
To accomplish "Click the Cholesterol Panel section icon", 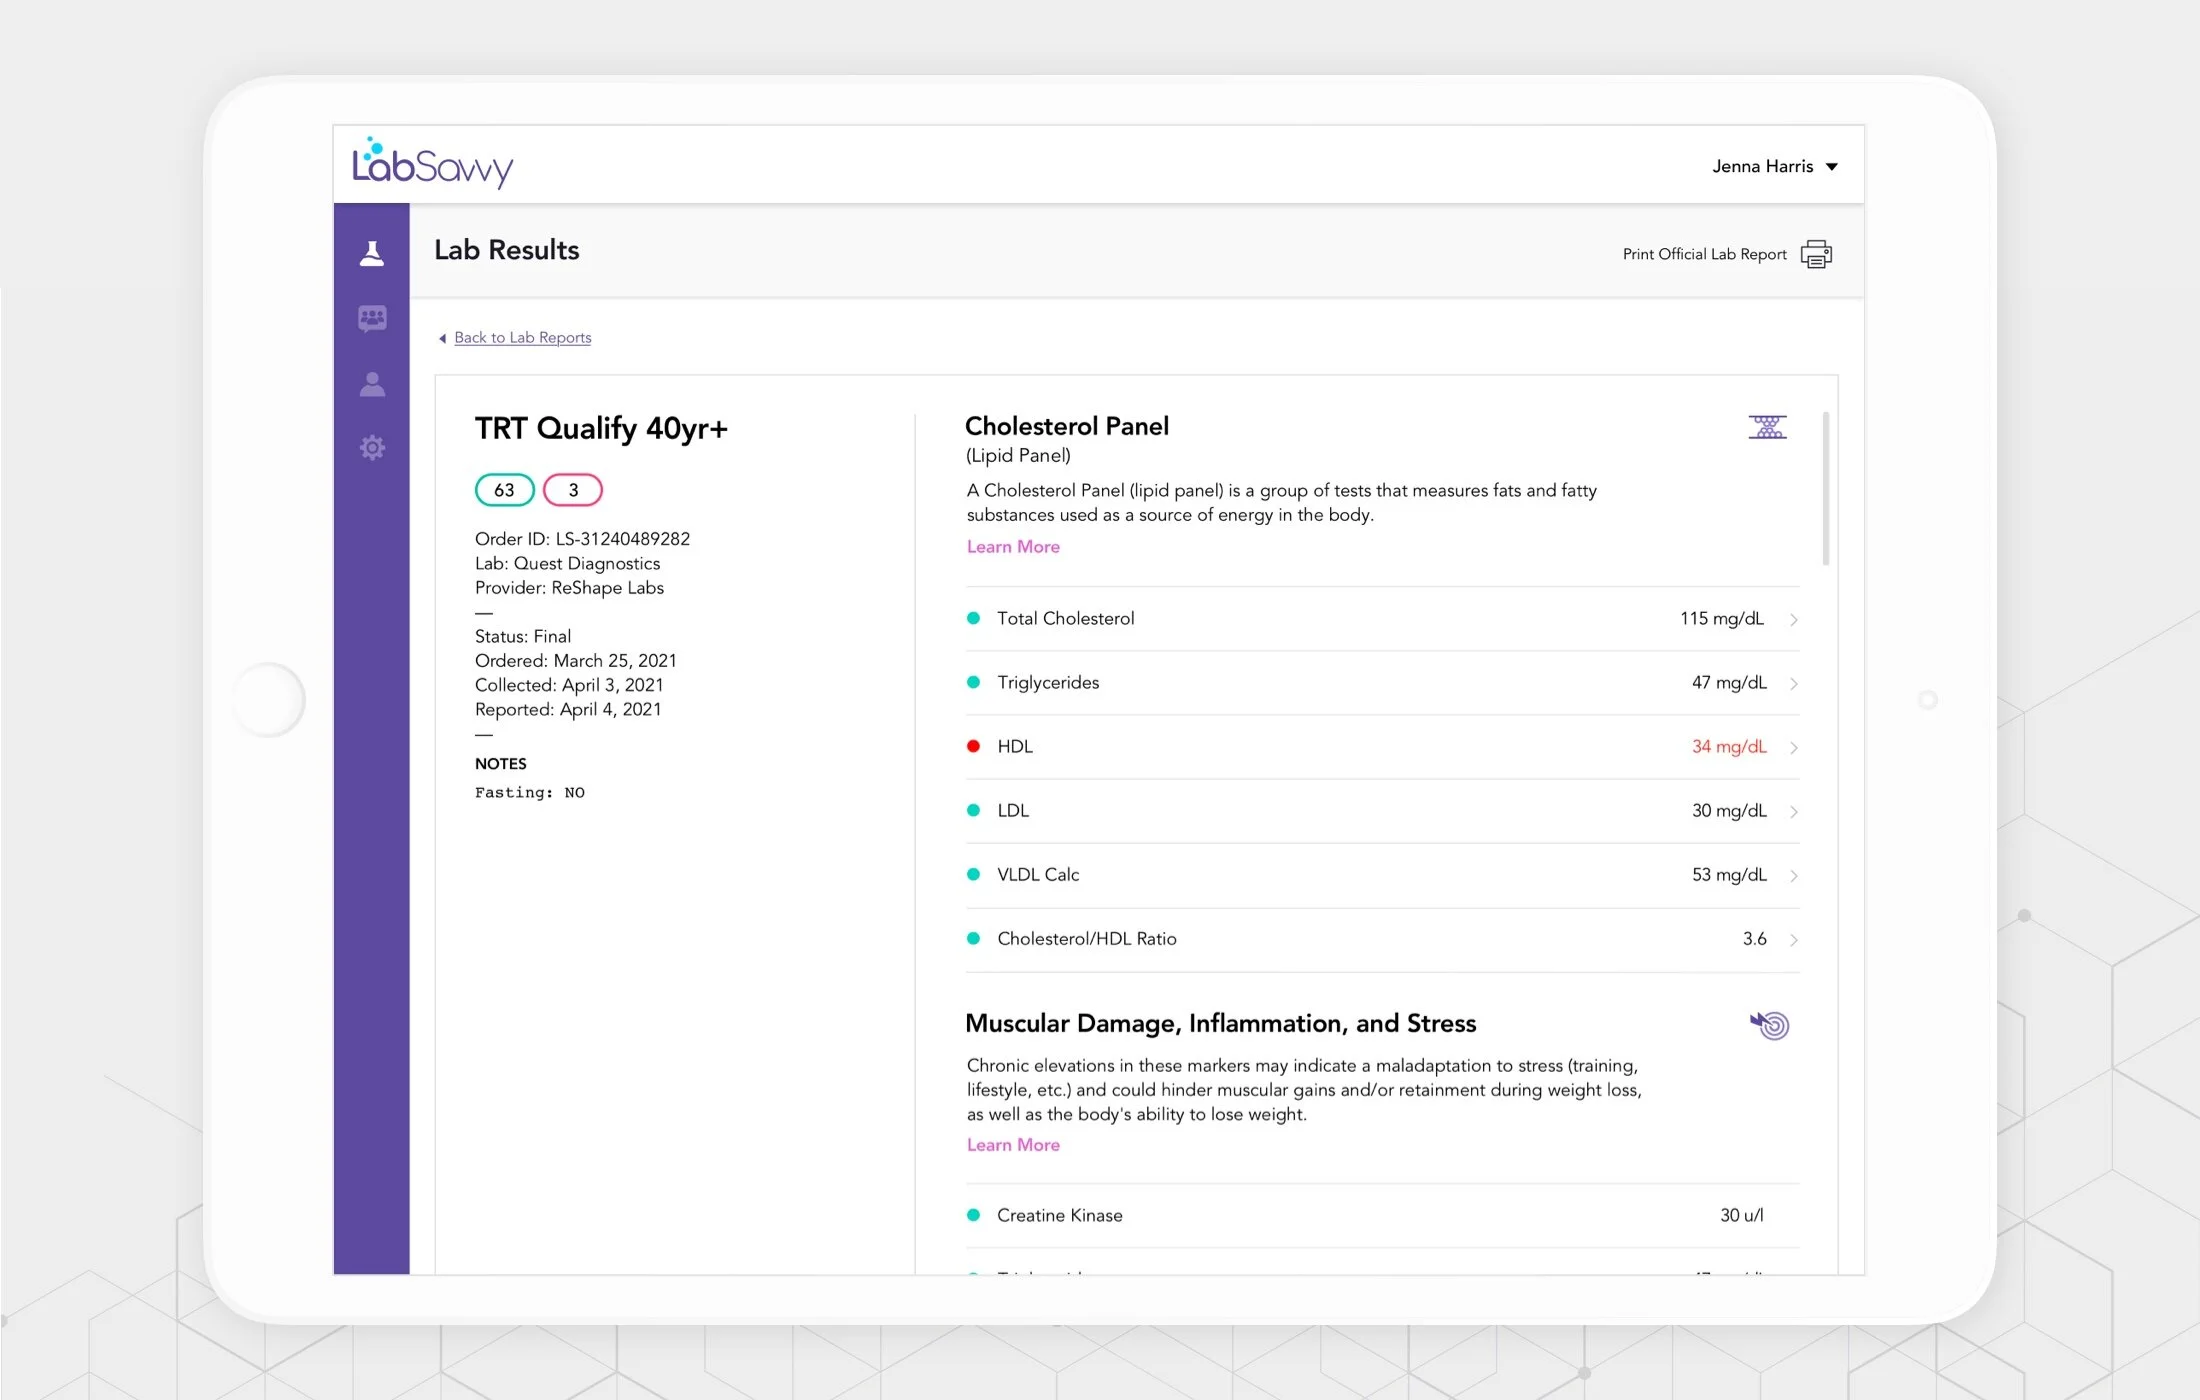I will click(x=1767, y=427).
